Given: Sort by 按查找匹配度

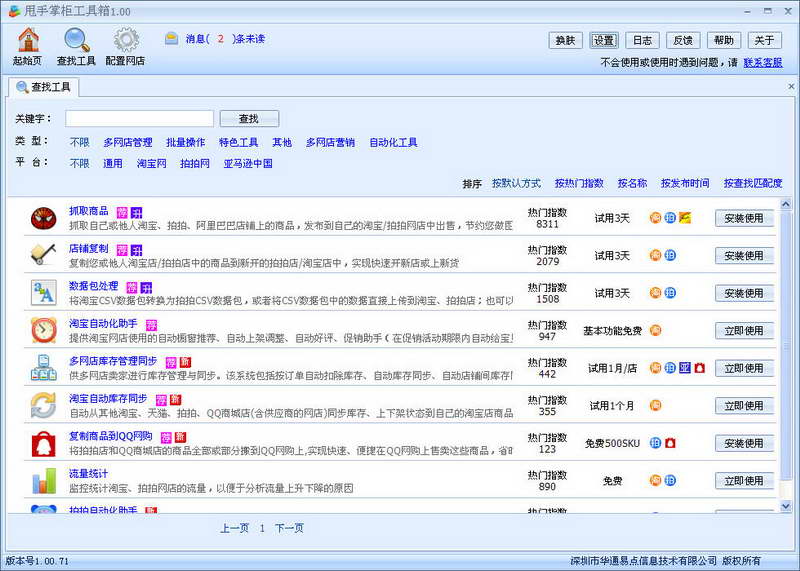Looking at the screenshot, I should coord(753,183).
